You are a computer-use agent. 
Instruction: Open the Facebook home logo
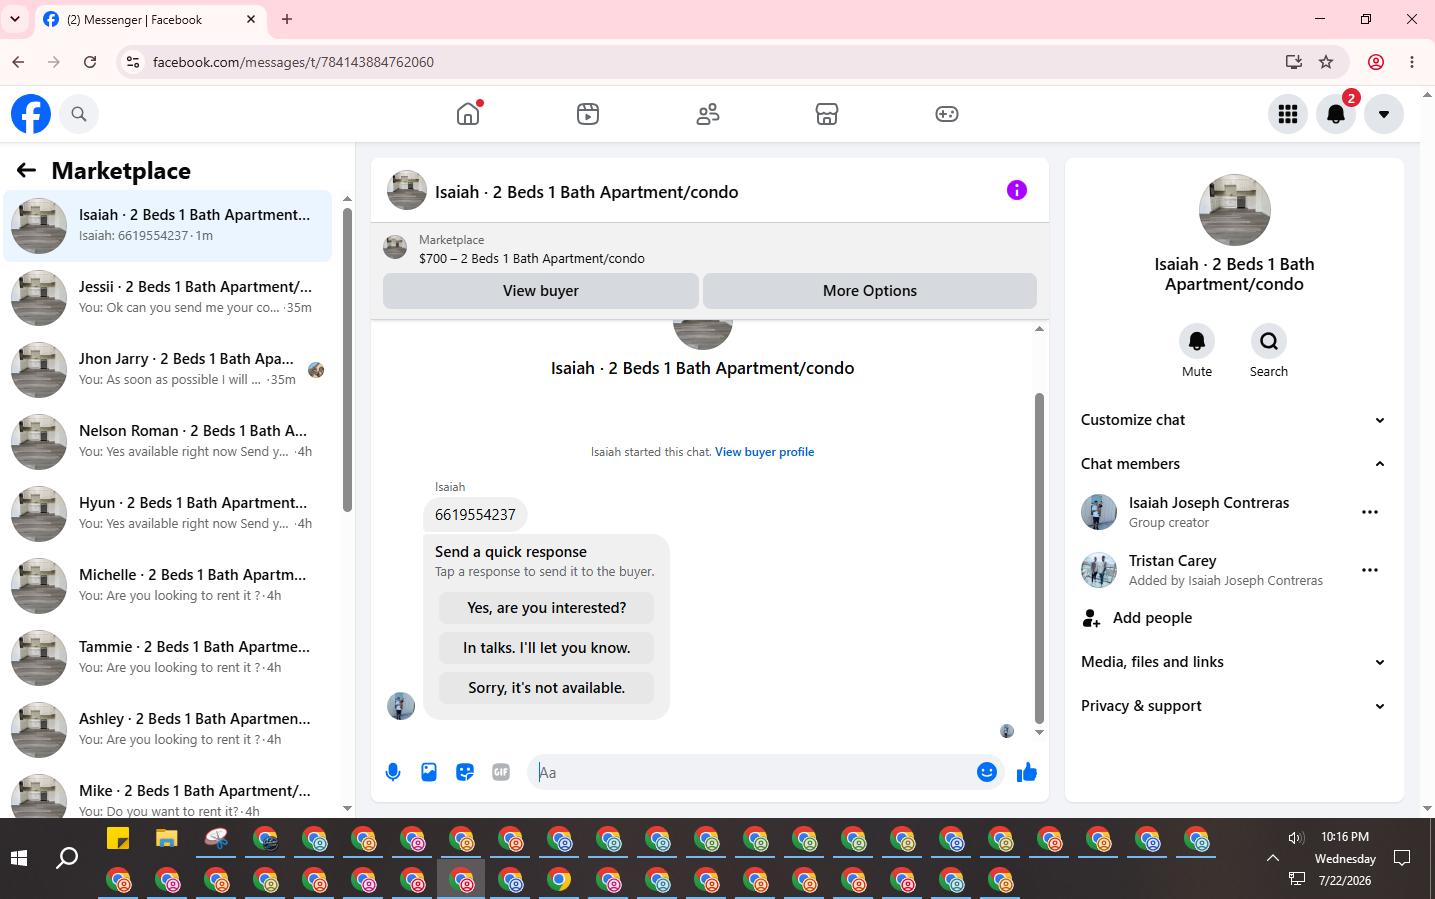point(31,114)
